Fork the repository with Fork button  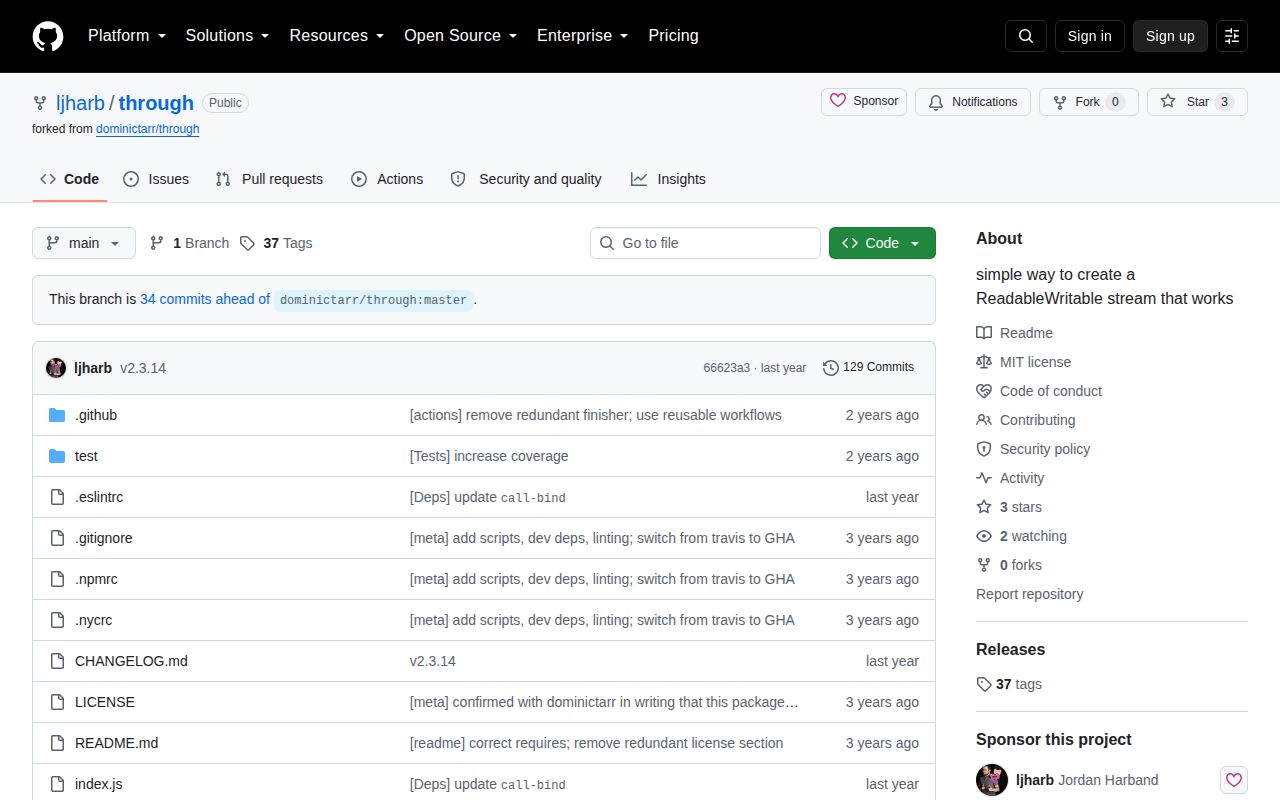[1089, 102]
